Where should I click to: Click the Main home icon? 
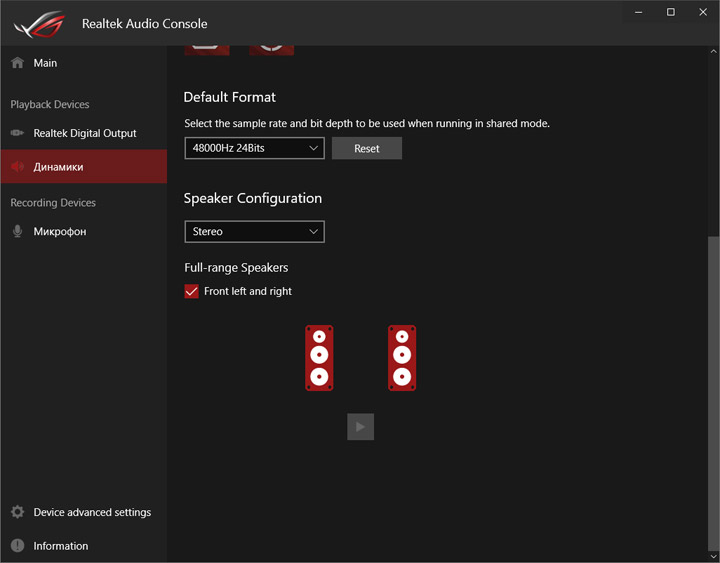coord(17,63)
